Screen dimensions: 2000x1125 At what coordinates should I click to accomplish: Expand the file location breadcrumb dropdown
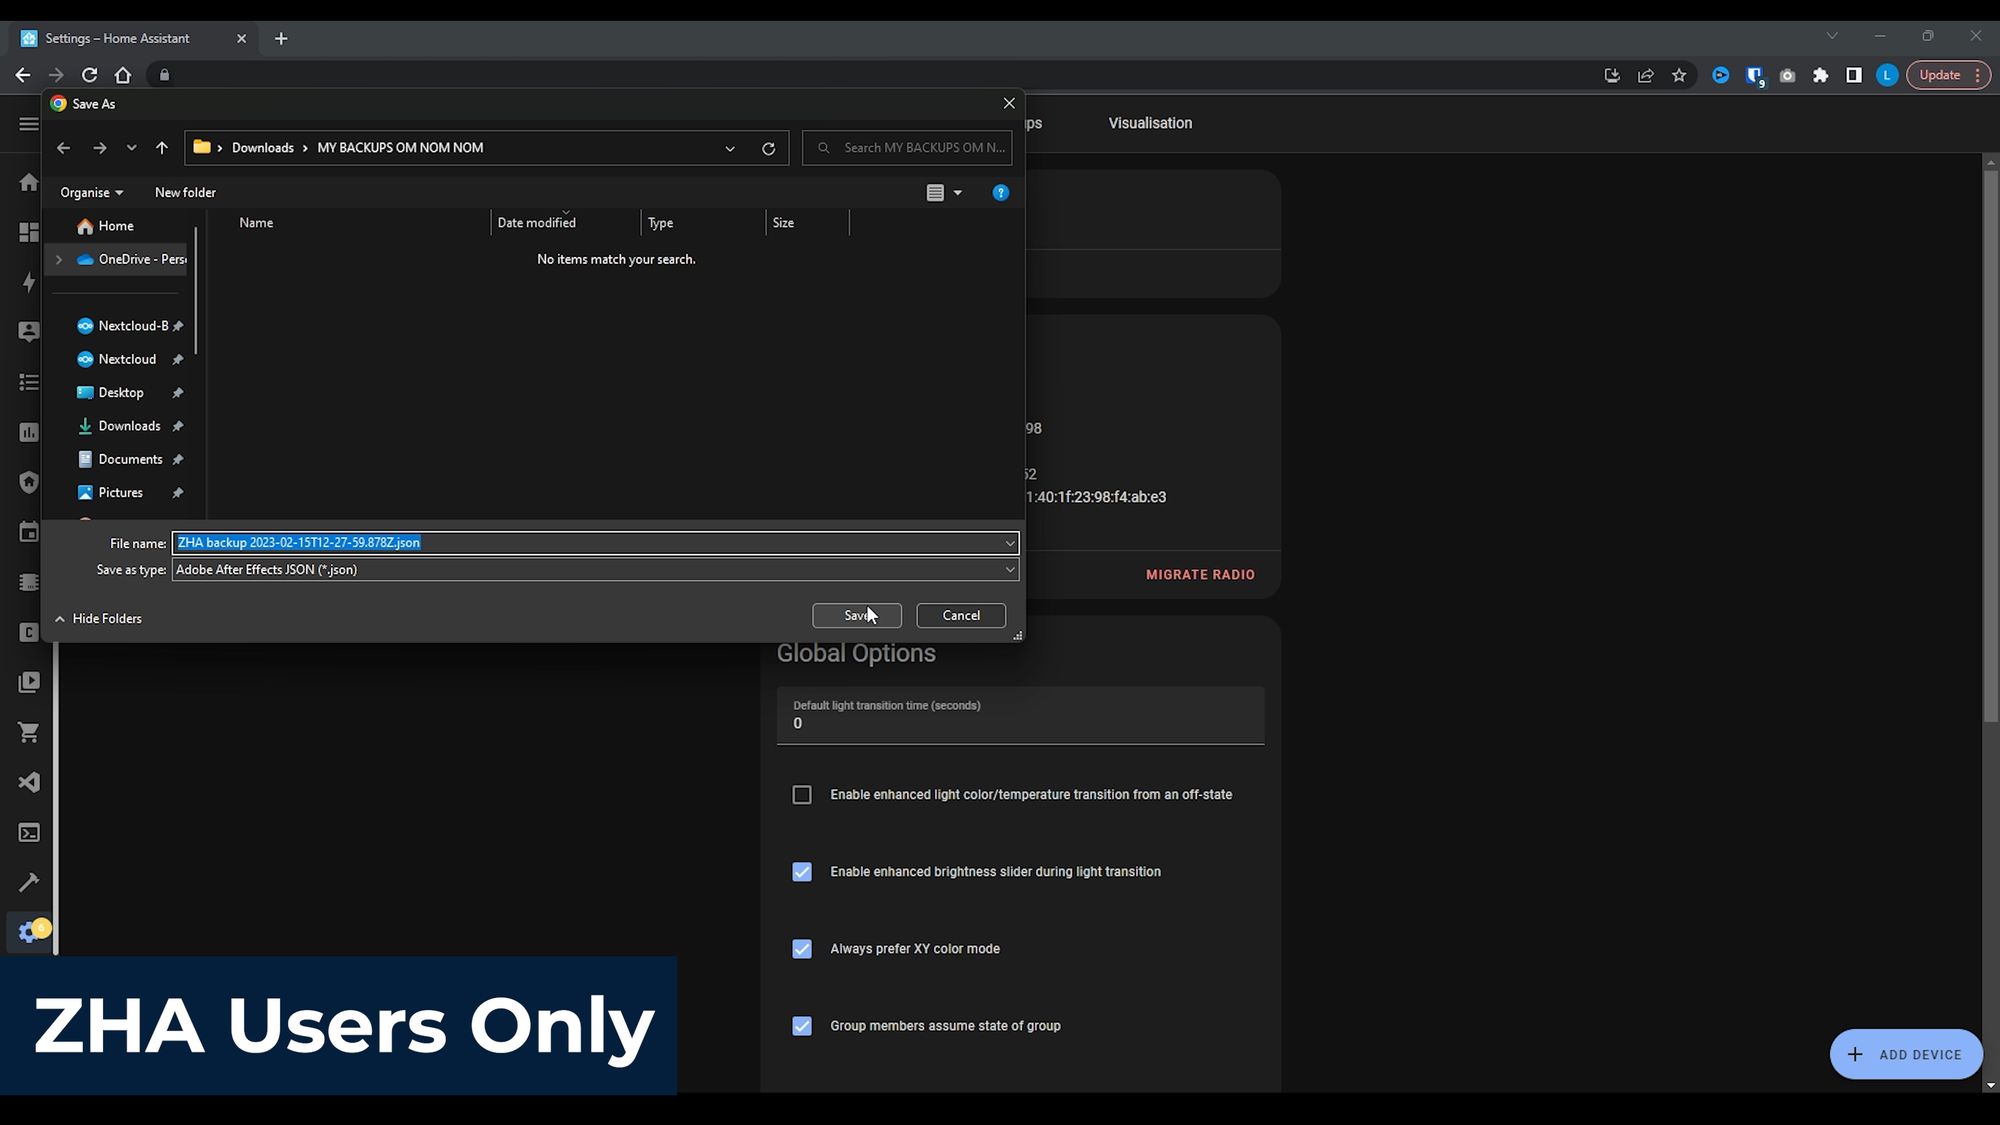(x=731, y=147)
